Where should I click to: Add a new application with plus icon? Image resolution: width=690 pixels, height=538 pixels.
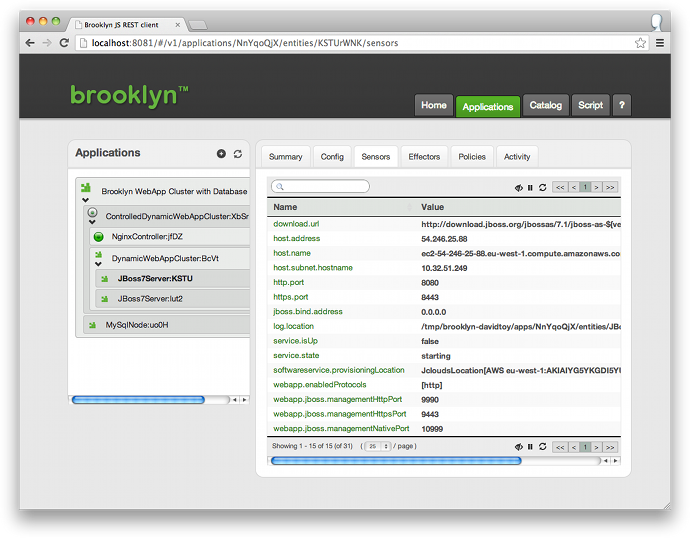[x=221, y=154]
